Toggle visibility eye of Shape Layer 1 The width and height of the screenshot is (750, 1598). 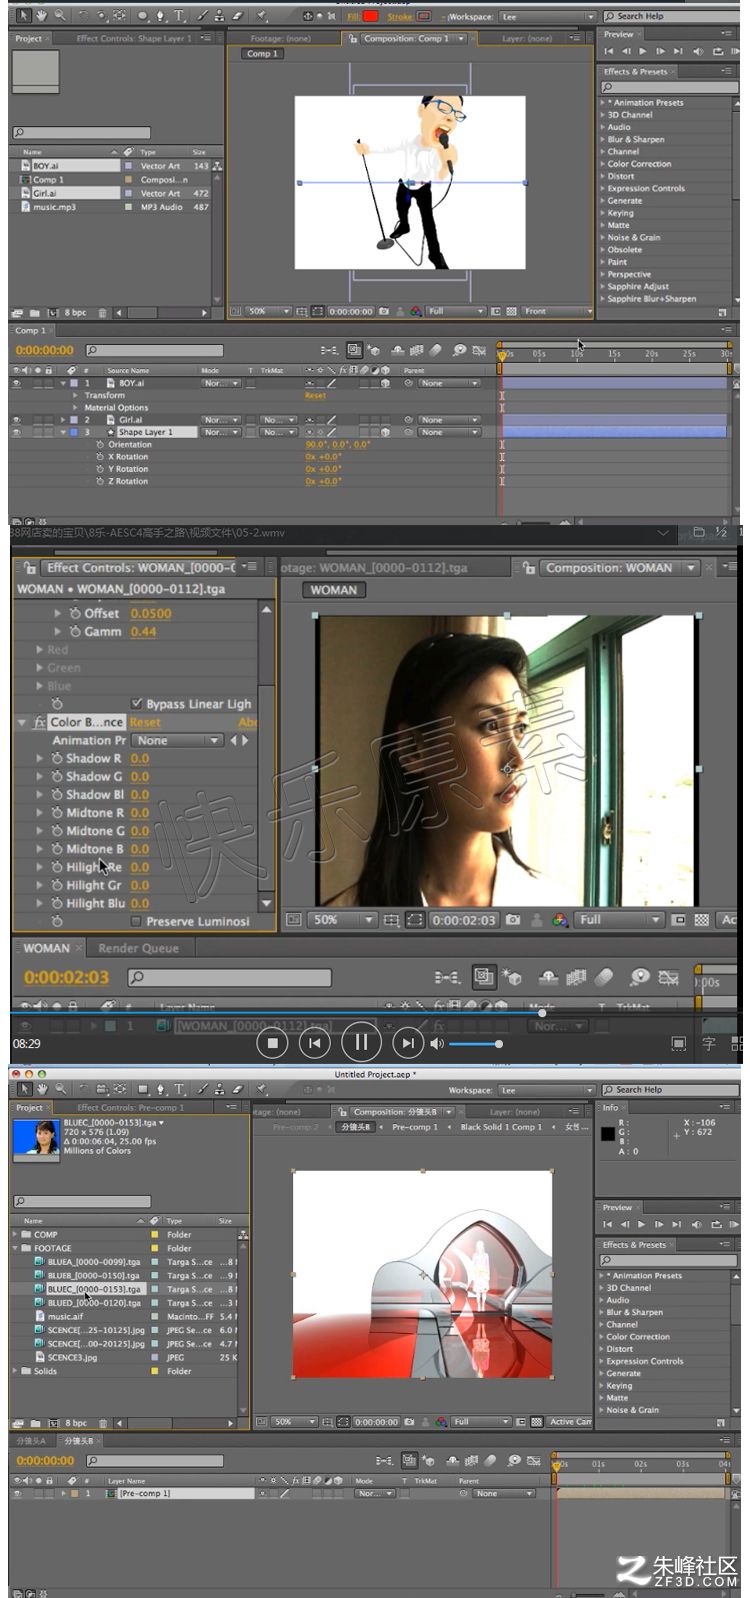(x=16, y=432)
